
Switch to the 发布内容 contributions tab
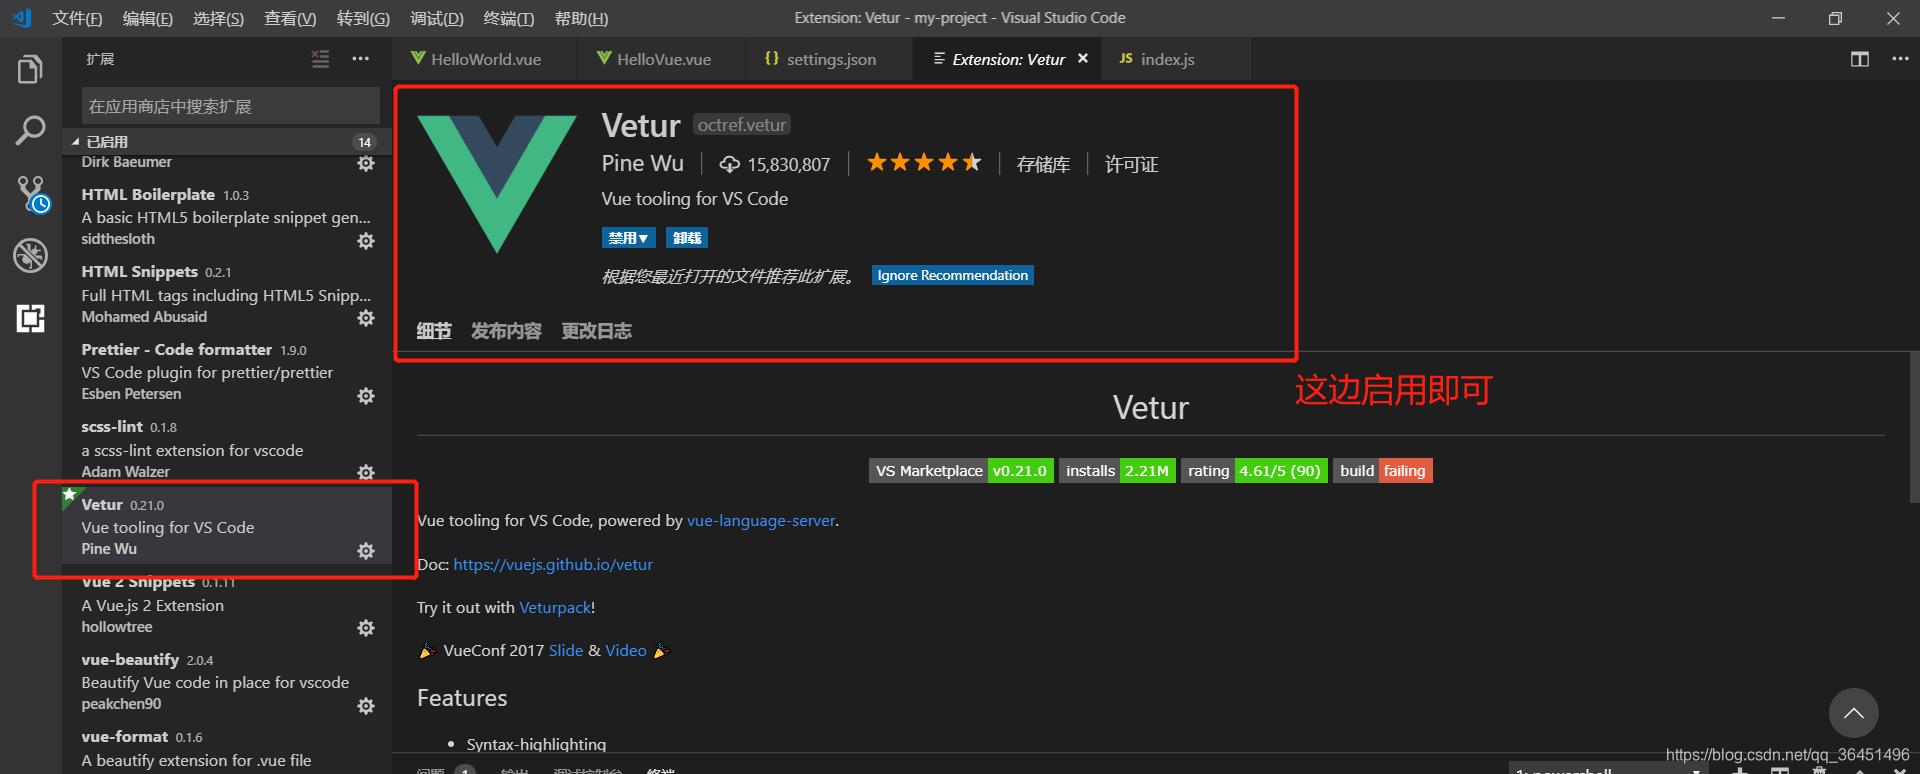[506, 331]
